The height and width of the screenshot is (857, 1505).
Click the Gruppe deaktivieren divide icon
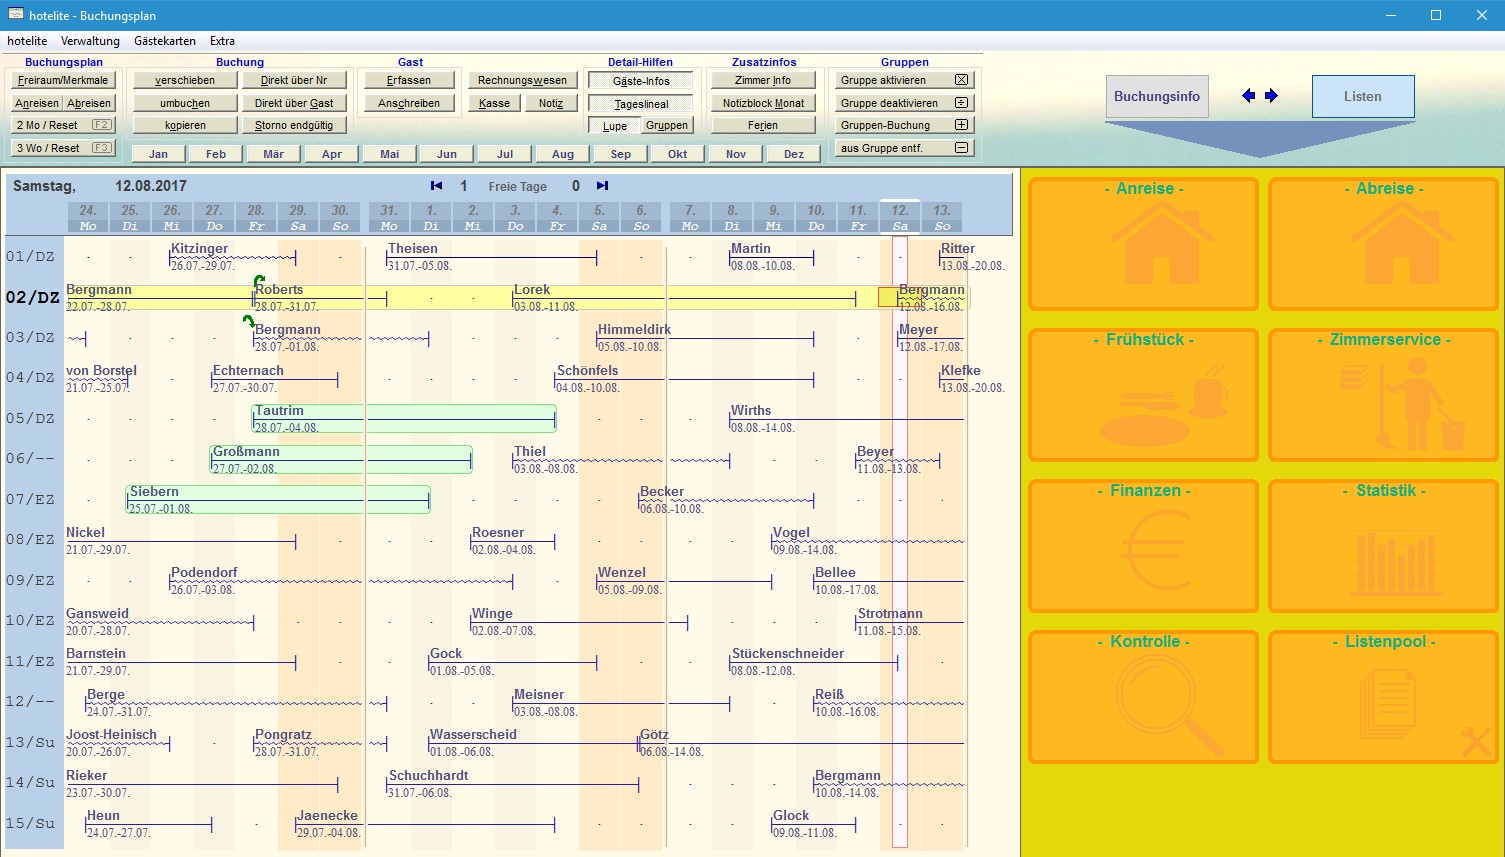pyautogui.click(x=961, y=103)
